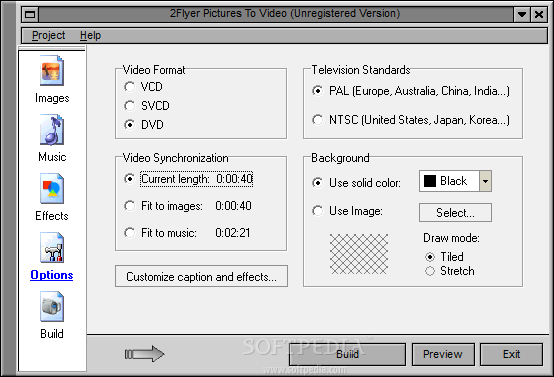Enable Use Image background
554x377 pixels.
pyautogui.click(x=347, y=211)
